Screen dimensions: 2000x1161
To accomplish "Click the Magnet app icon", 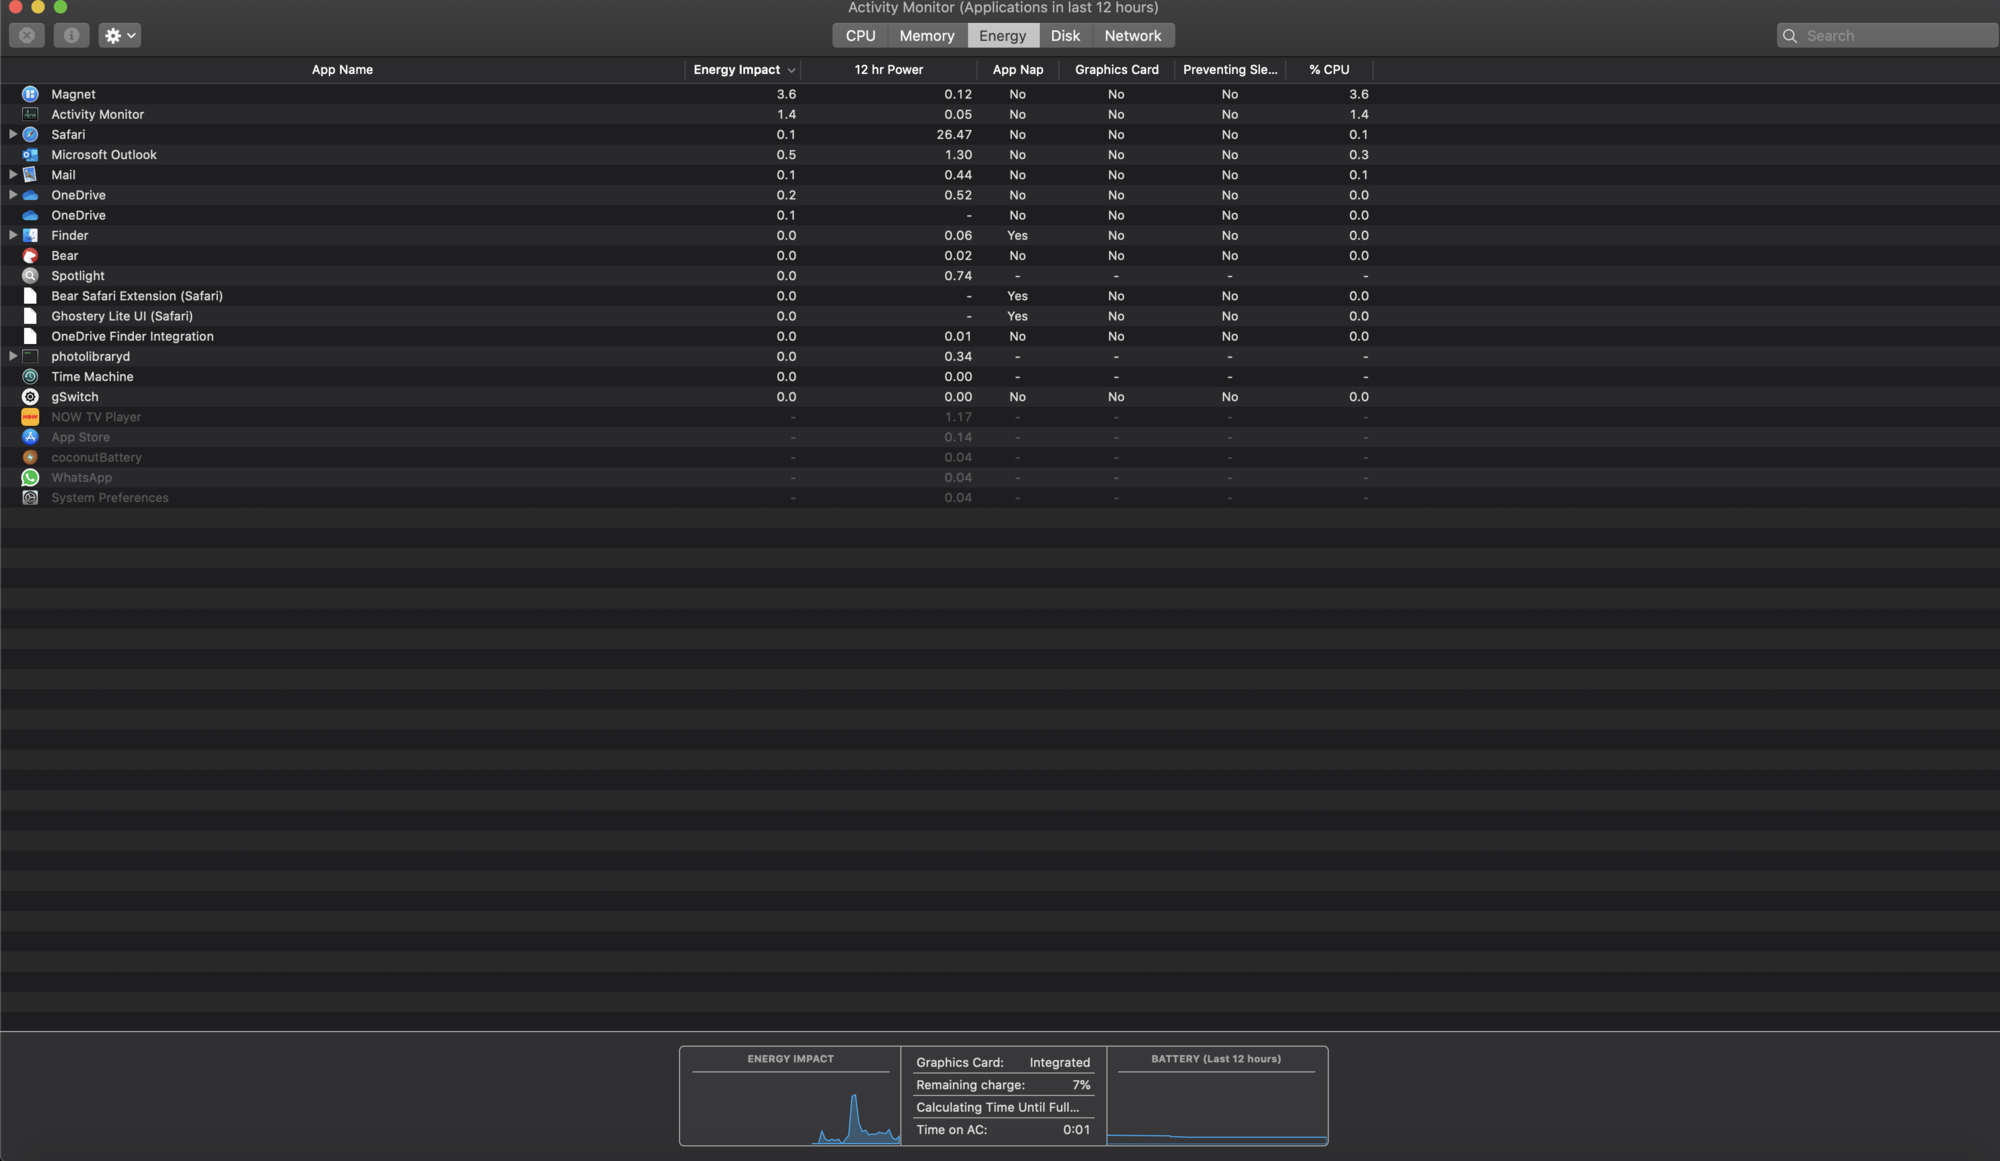I will coord(30,94).
